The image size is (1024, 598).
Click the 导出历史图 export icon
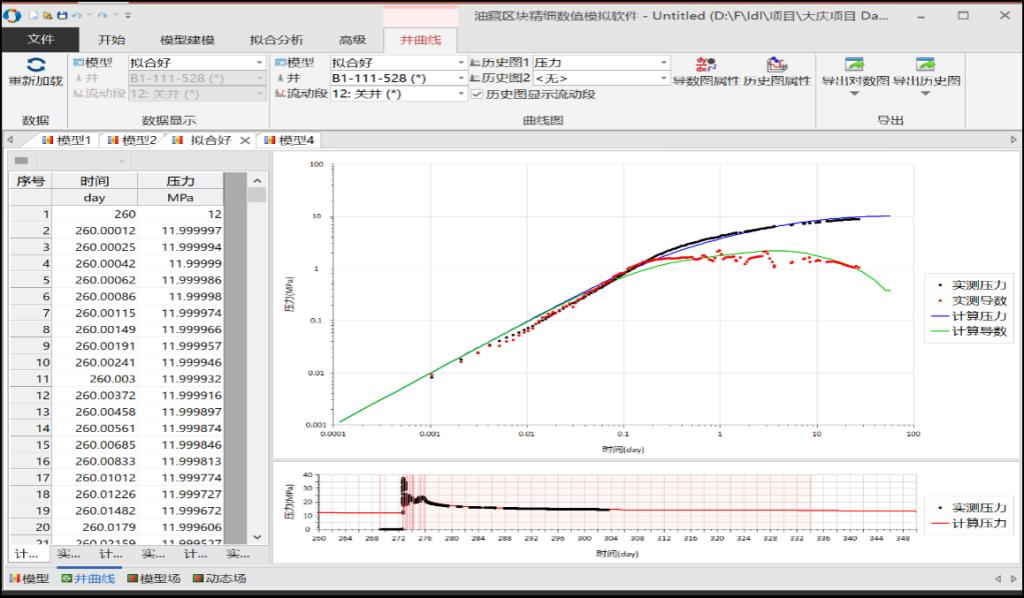click(926, 66)
